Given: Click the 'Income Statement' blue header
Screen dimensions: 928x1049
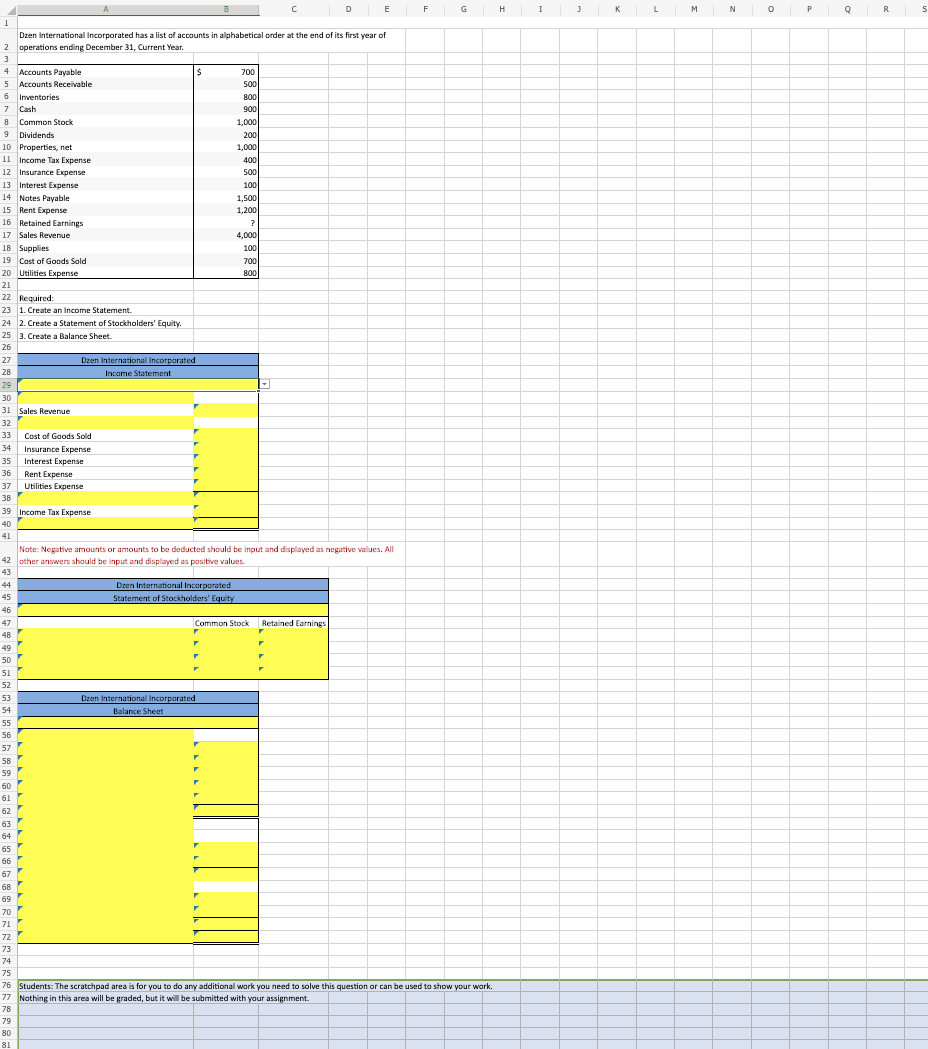Looking at the screenshot, I should [138, 373].
